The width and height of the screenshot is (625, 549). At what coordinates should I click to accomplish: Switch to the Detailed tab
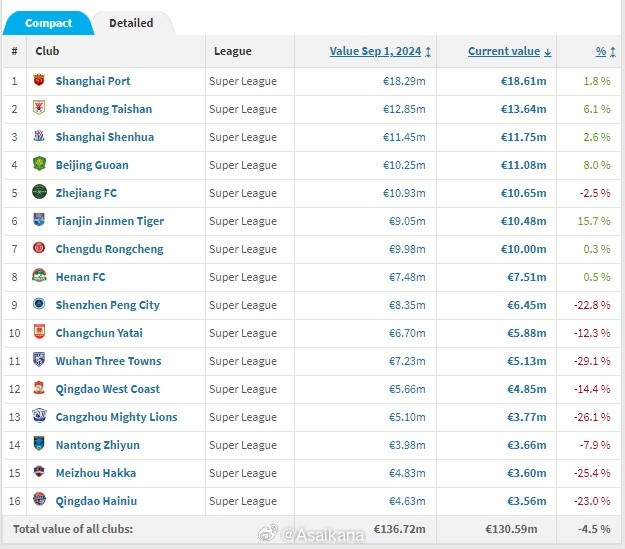click(x=131, y=23)
